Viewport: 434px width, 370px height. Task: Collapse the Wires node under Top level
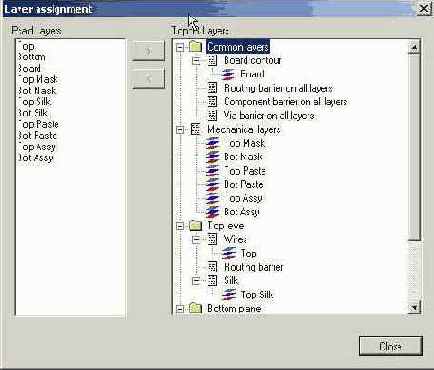click(196, 239)
